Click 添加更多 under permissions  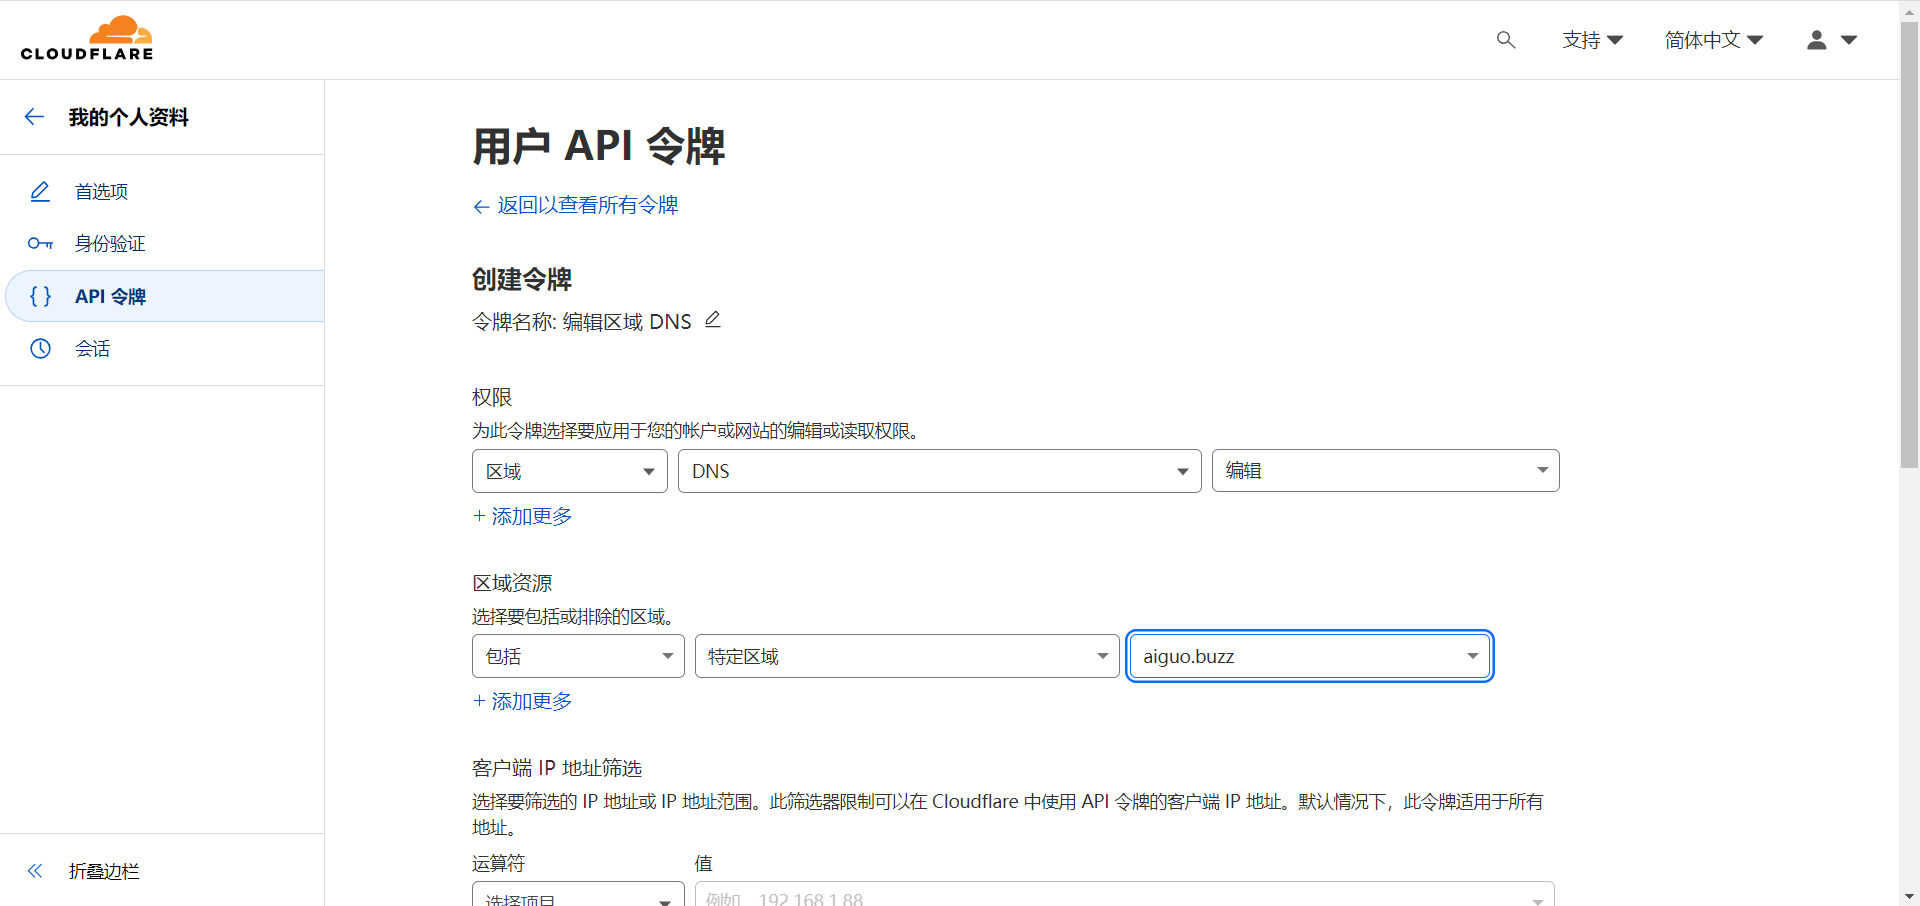tap(531, 516)
